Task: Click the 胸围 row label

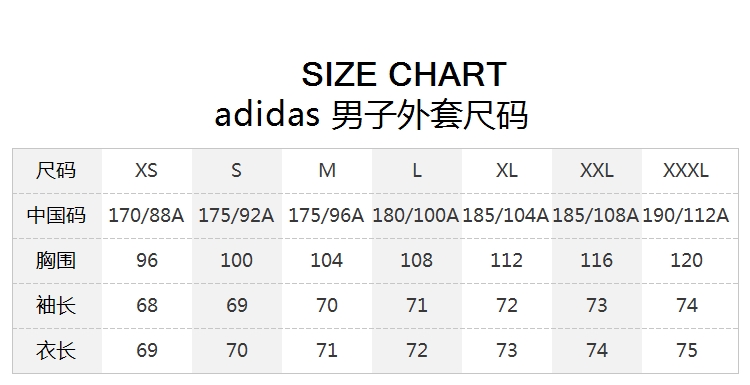Action: (56, 260)
